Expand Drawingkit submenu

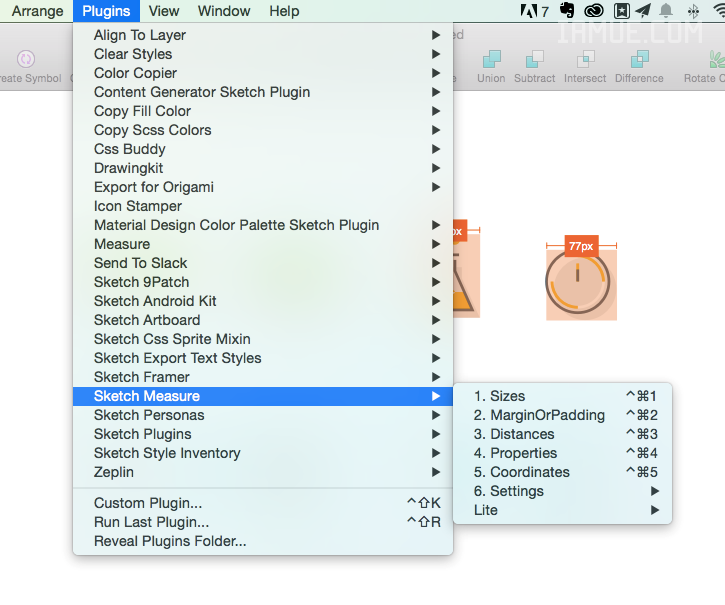tap(263, 168)
